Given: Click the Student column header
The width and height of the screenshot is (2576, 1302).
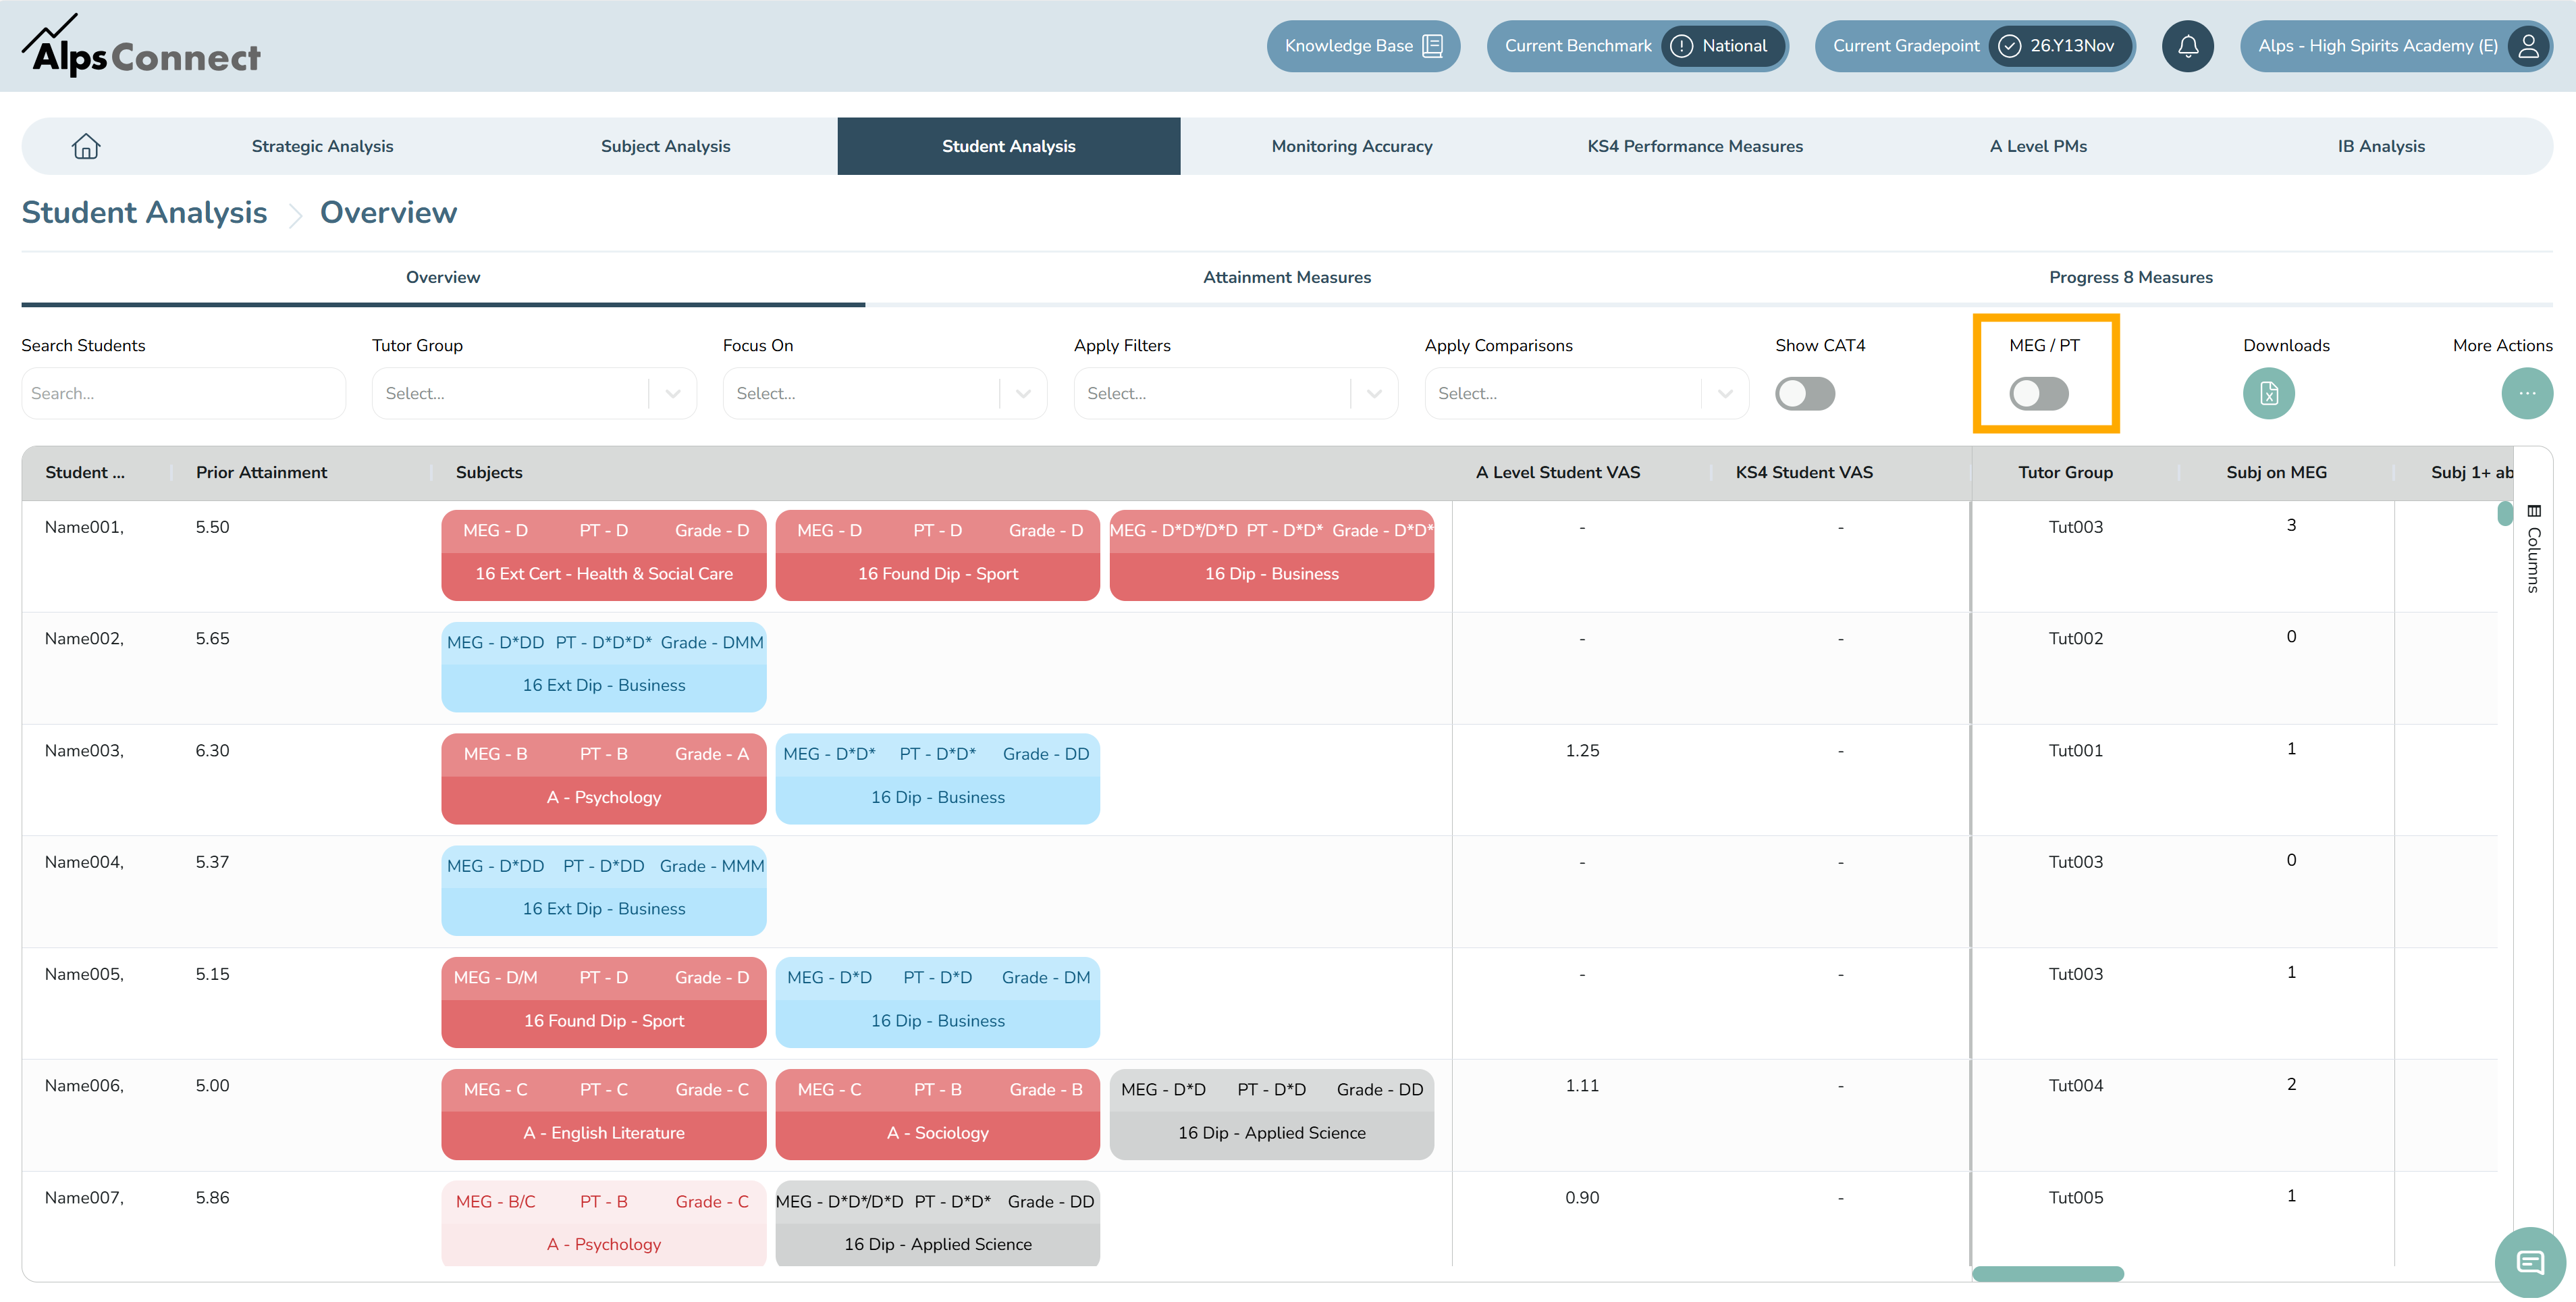Looking at the screenshot, I should 85,473.
